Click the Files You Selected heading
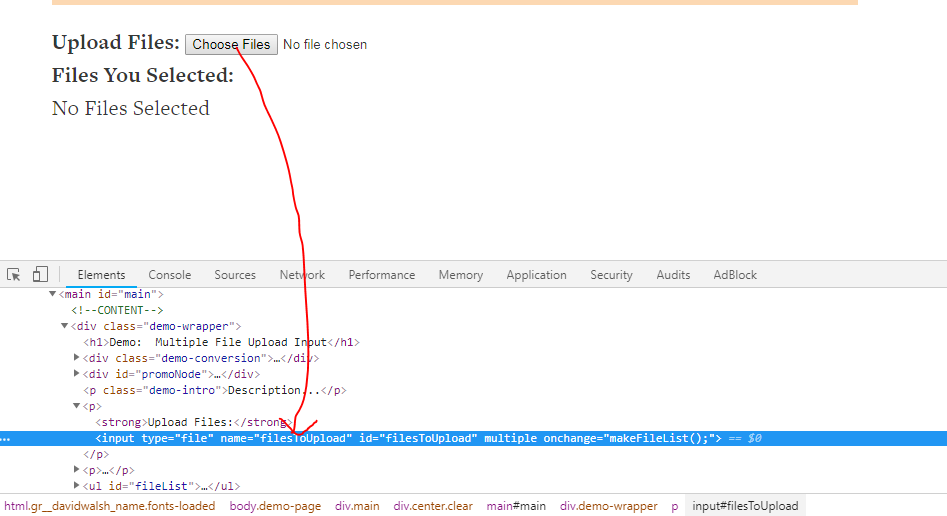The height and width of the screenshot is (516, 947). [143, 76]
